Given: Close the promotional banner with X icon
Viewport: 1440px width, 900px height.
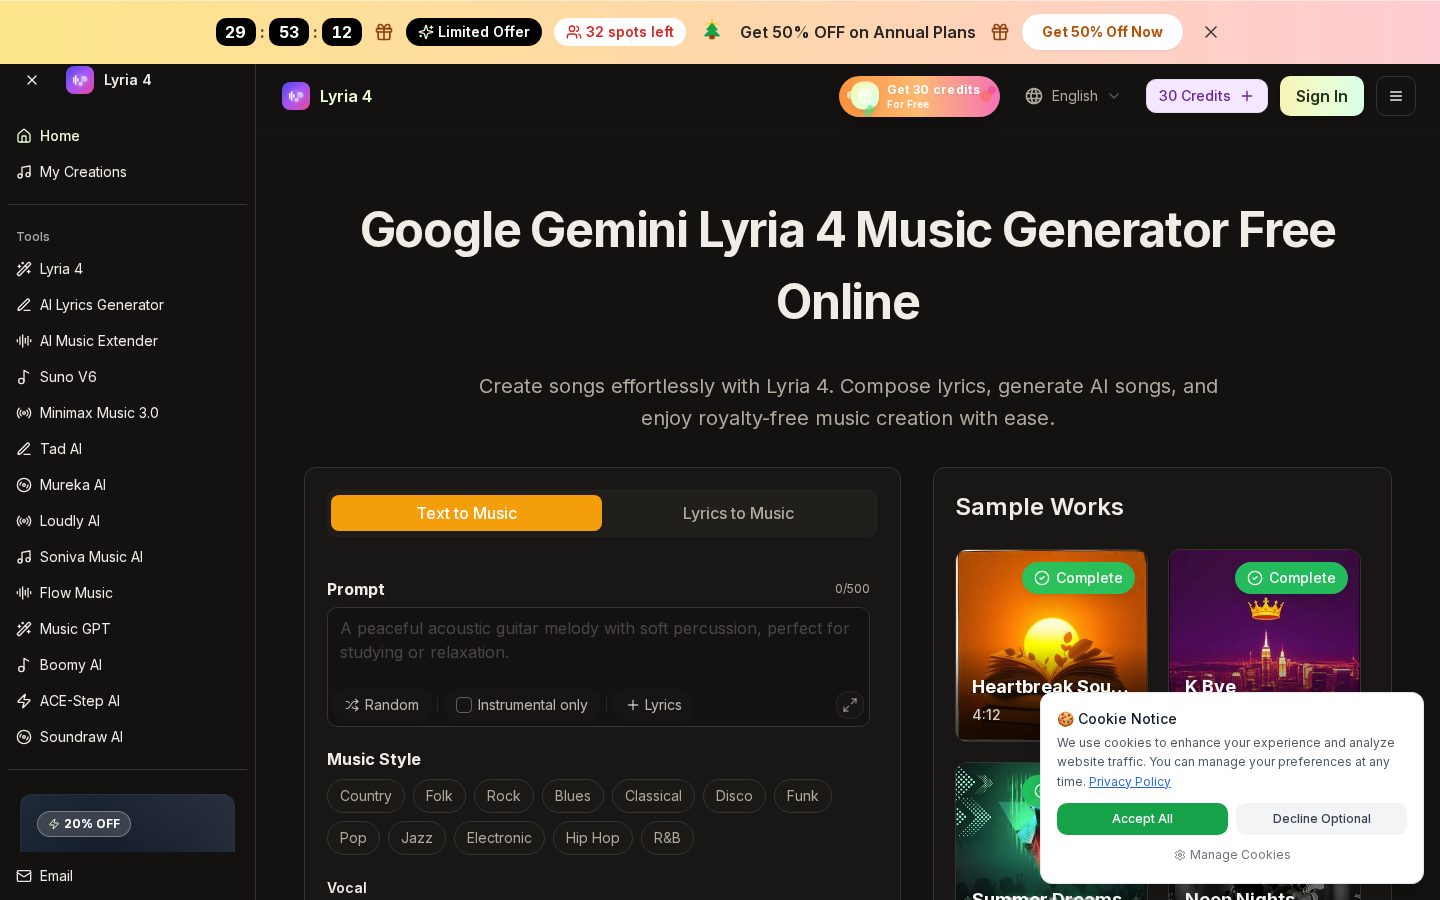Looking at the screenshot, I should (x=1211, y=32).
